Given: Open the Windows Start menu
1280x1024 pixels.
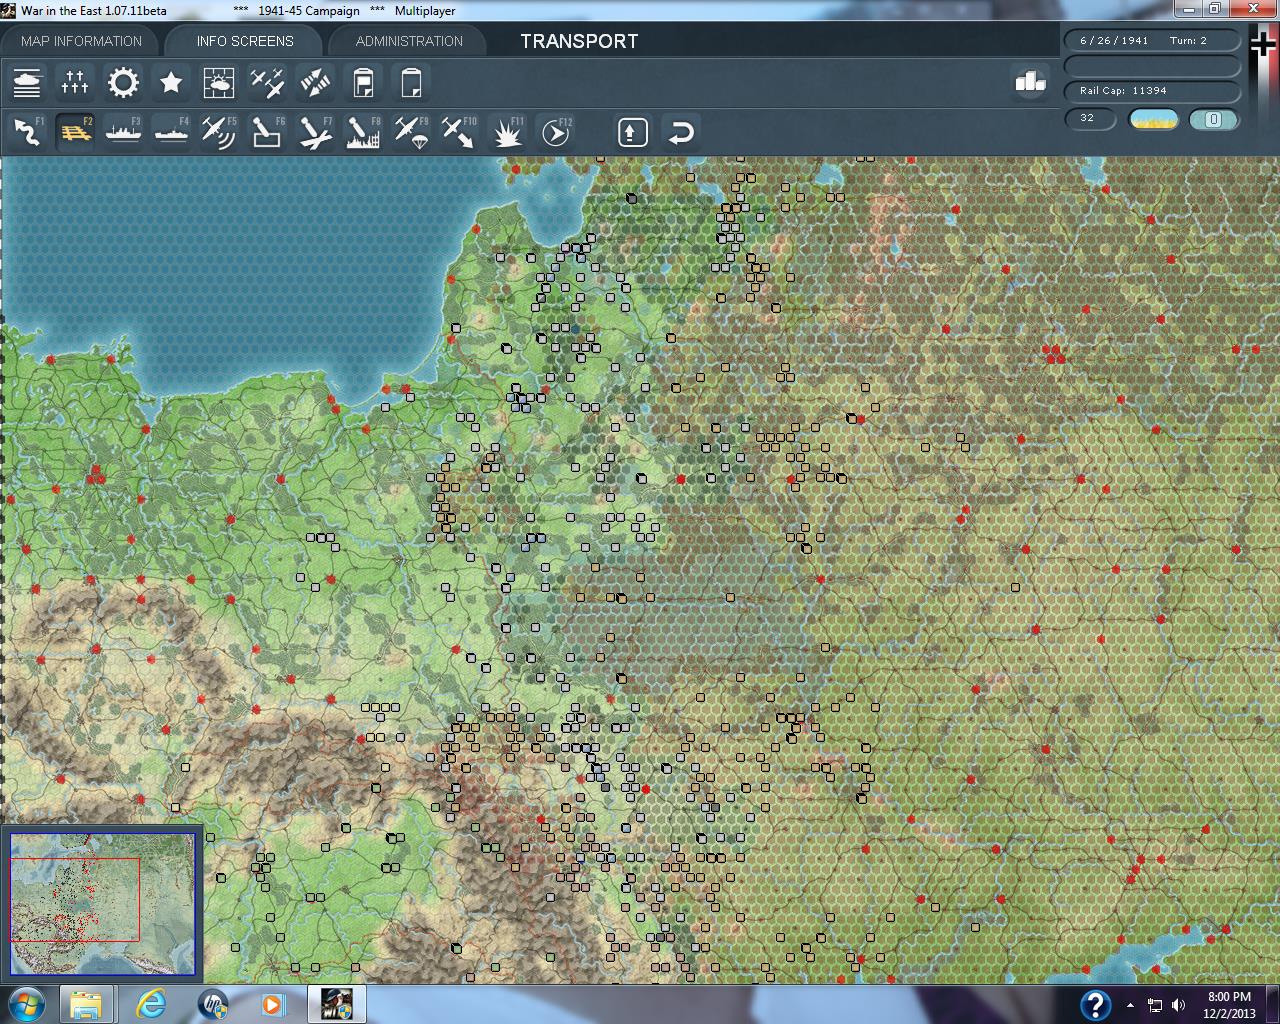Looking at the screenshot, I should 27,1004.
